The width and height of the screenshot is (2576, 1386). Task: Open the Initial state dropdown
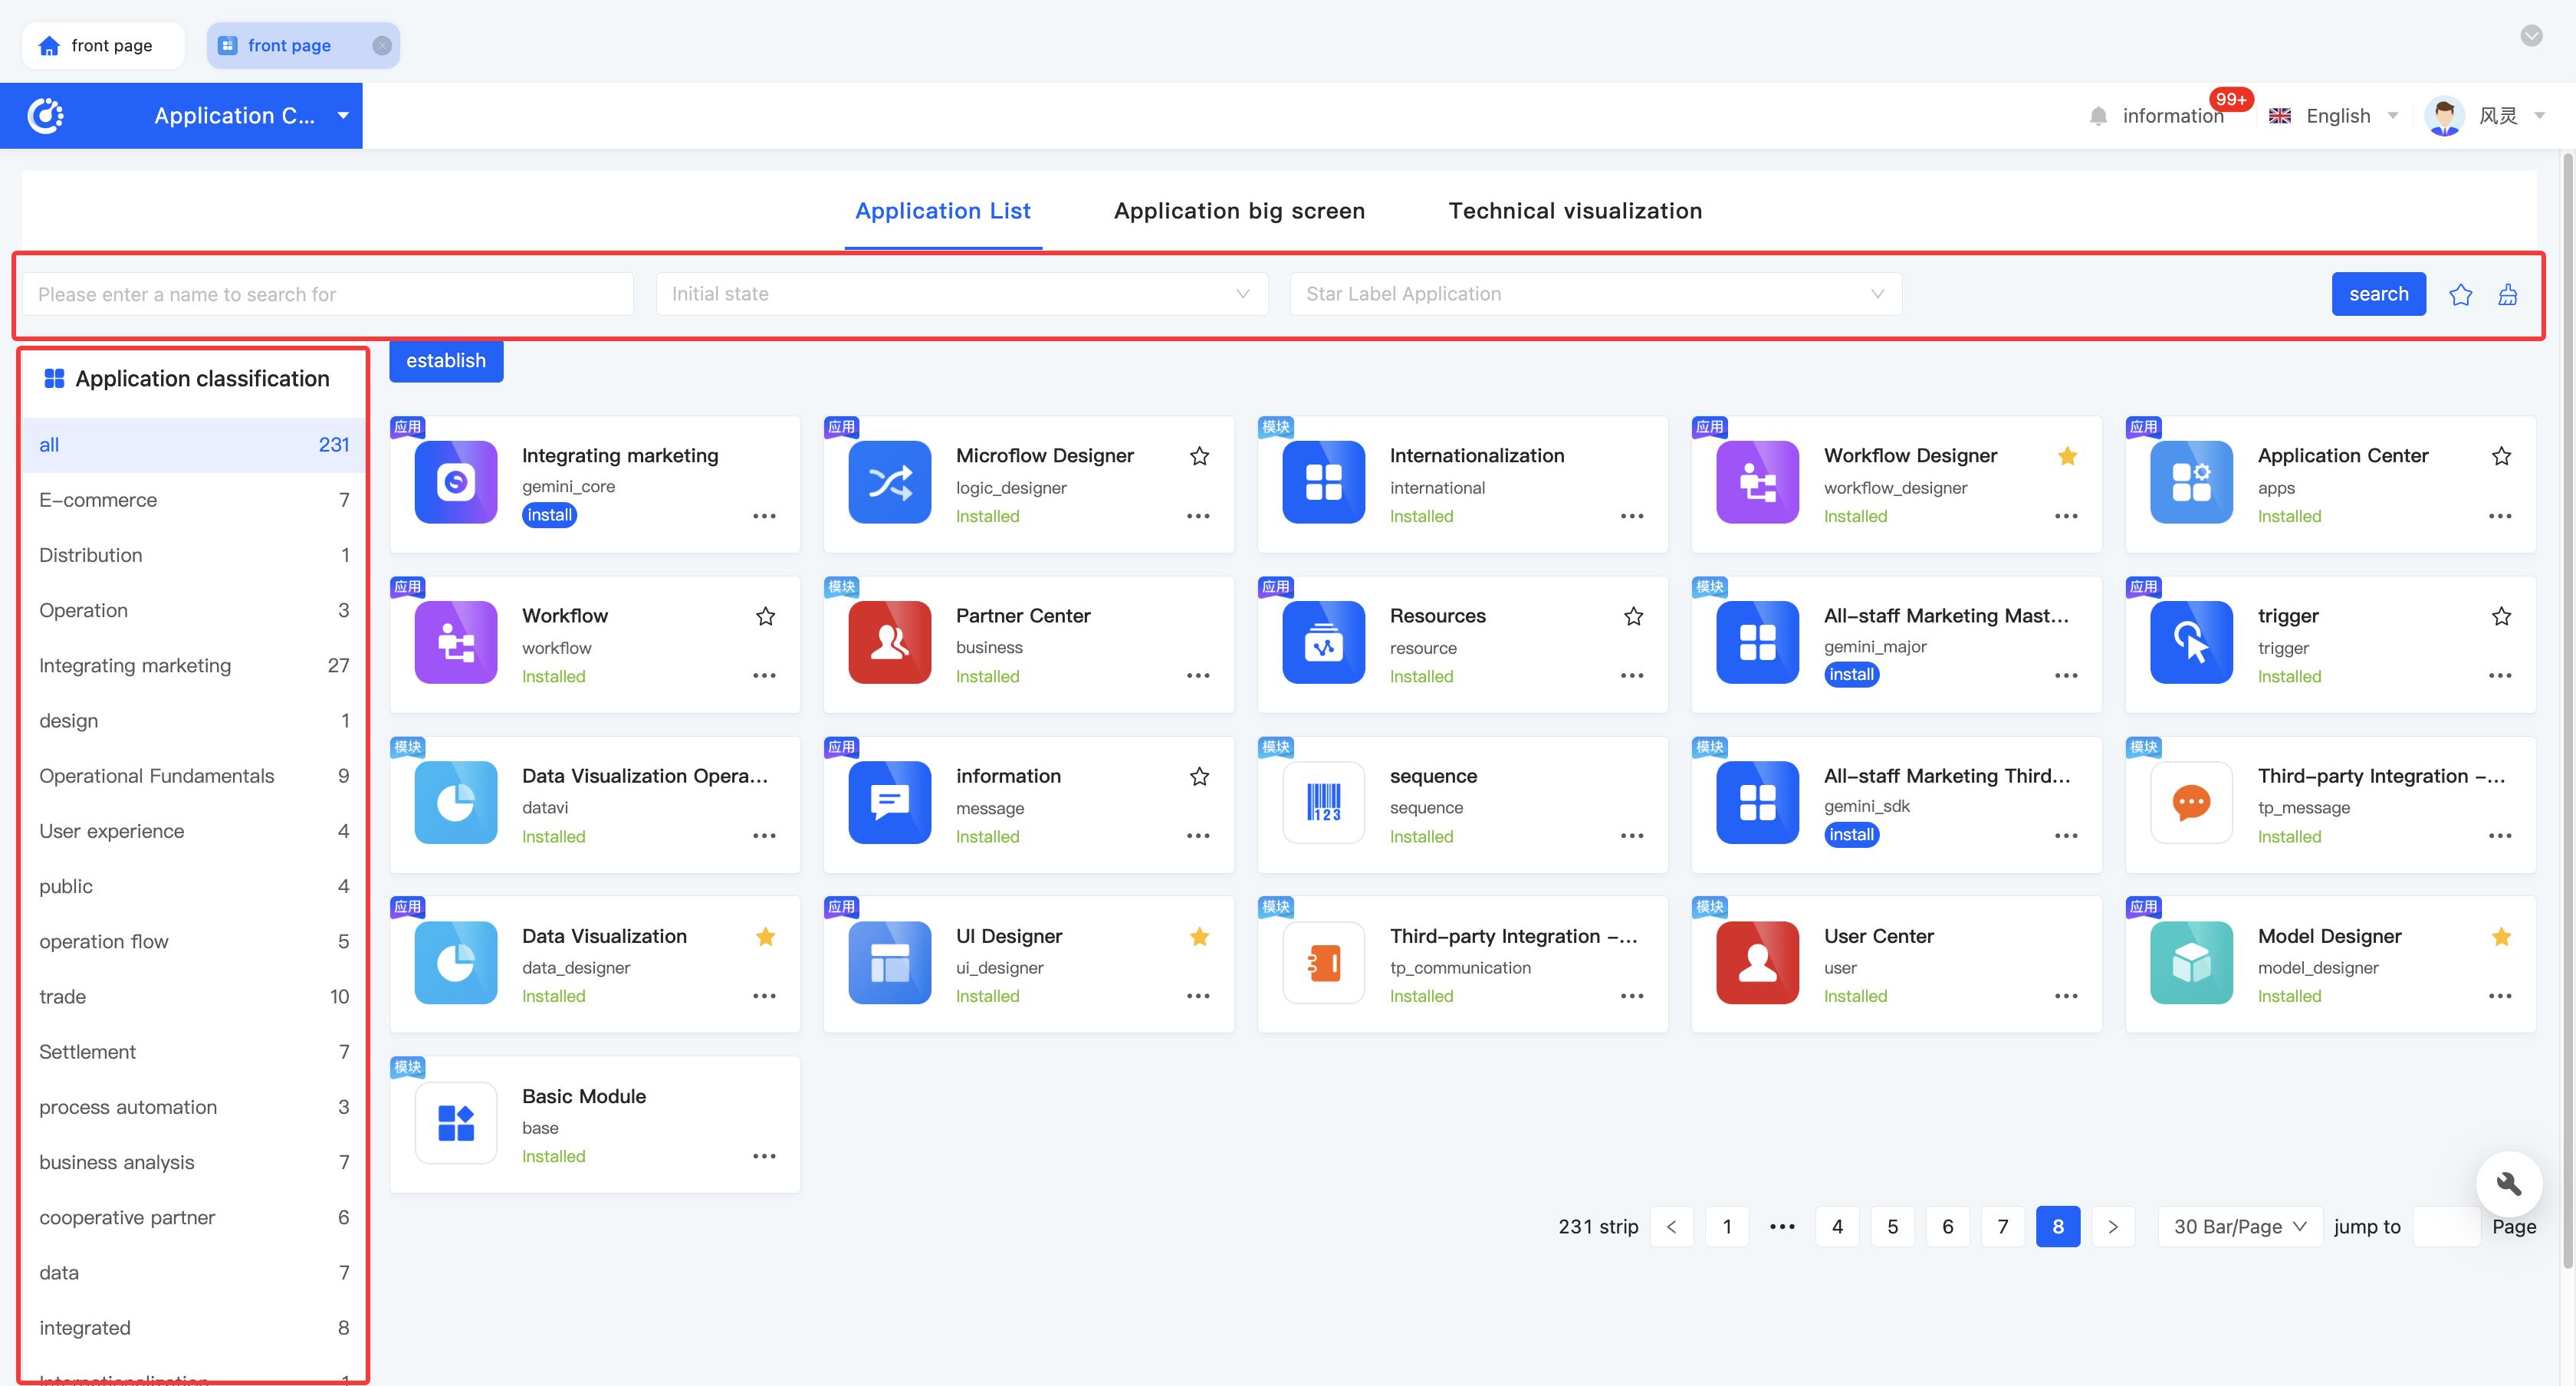tap(961, 294)
